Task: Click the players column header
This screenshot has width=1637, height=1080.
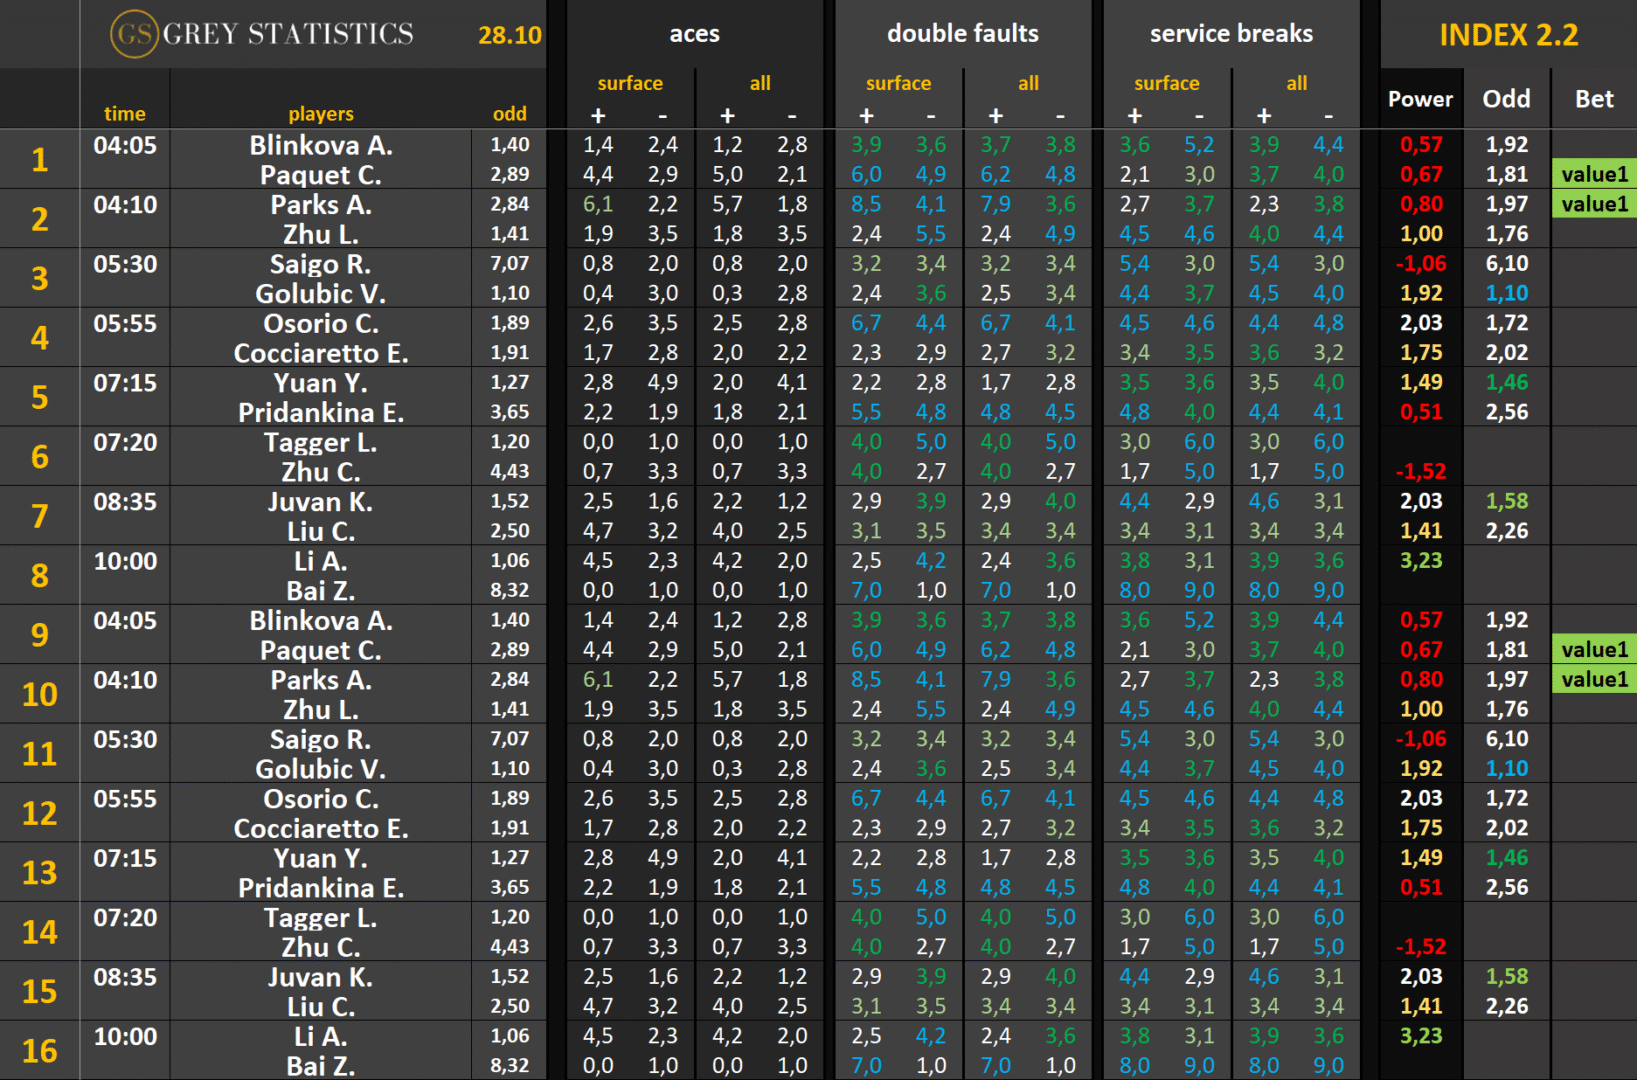Action: pyautogui.click(x=321, y=114)
